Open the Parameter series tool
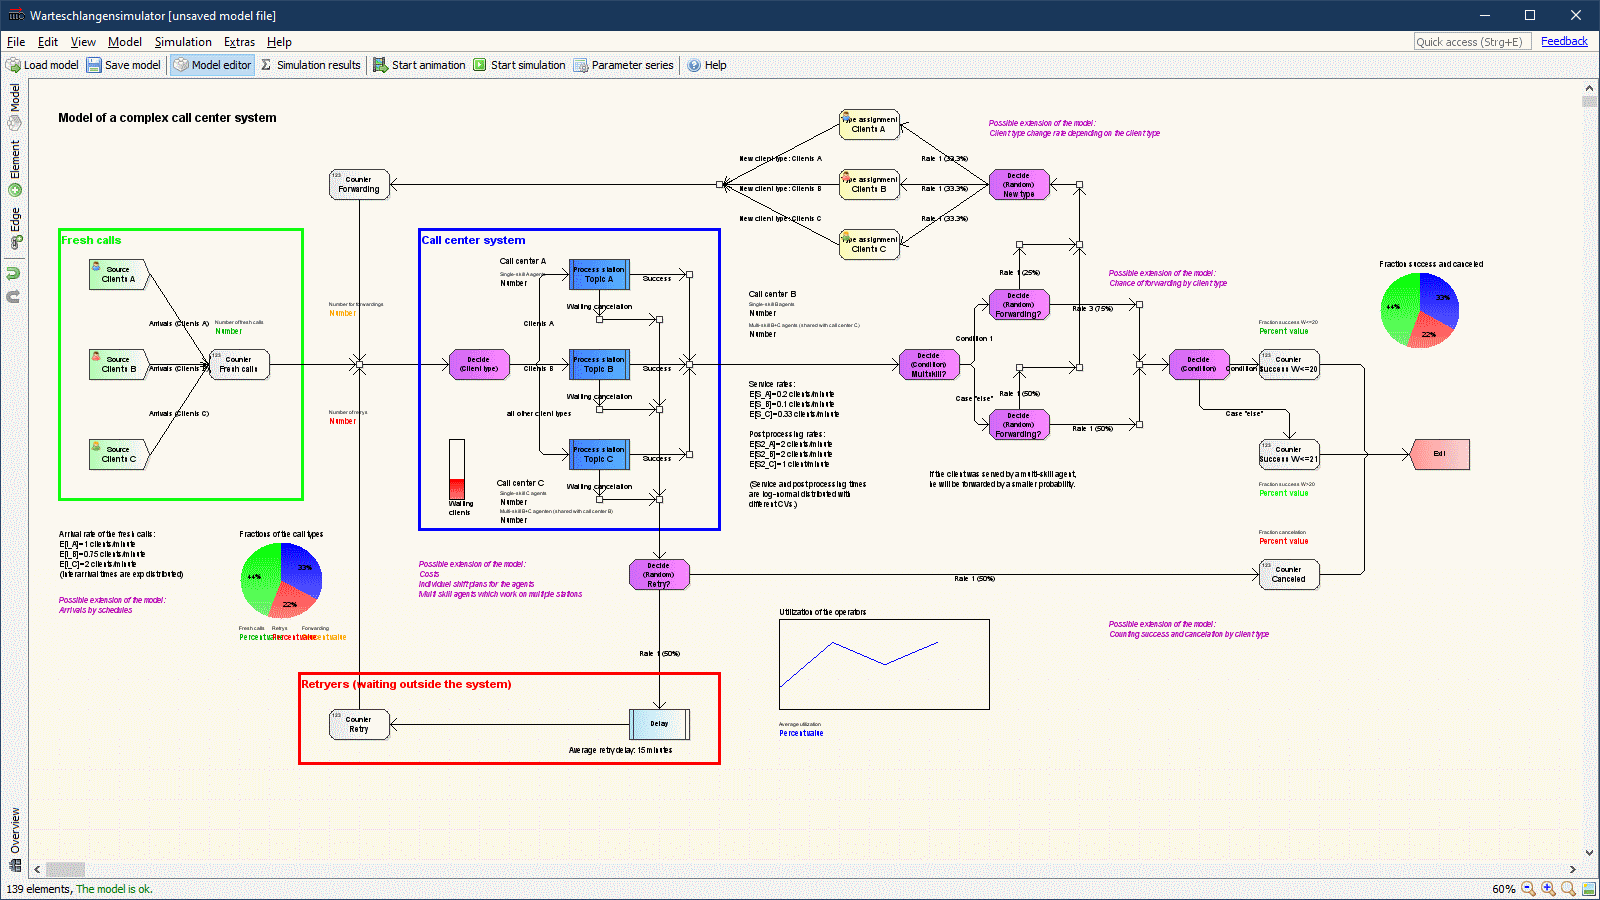The height and width of the screenshot is (900, 1600). pyautogui.click(x=623, y=65)
